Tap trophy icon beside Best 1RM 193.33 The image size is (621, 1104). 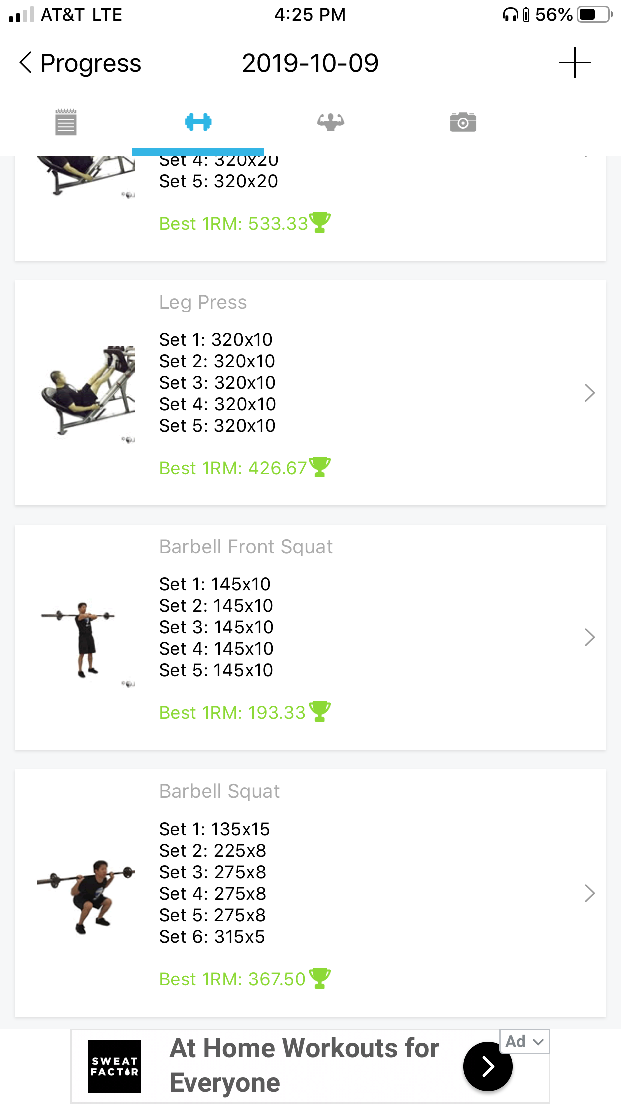click(320, 711)
